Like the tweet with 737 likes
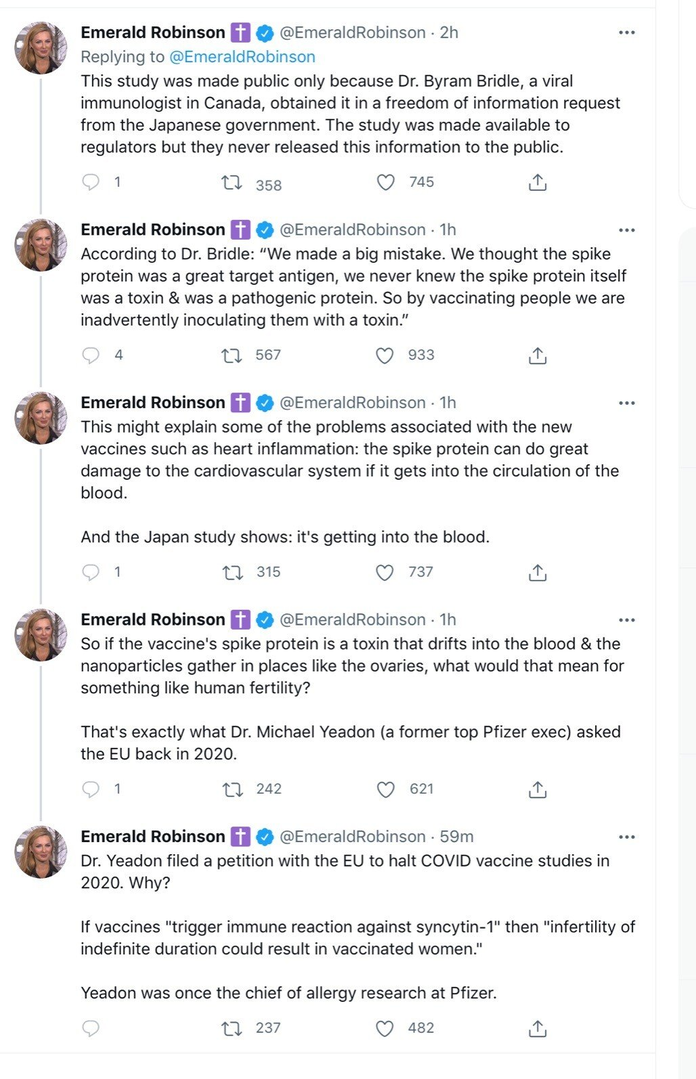Image resolution: width=696 pixels, height=1079 pixels. (385, 572)
